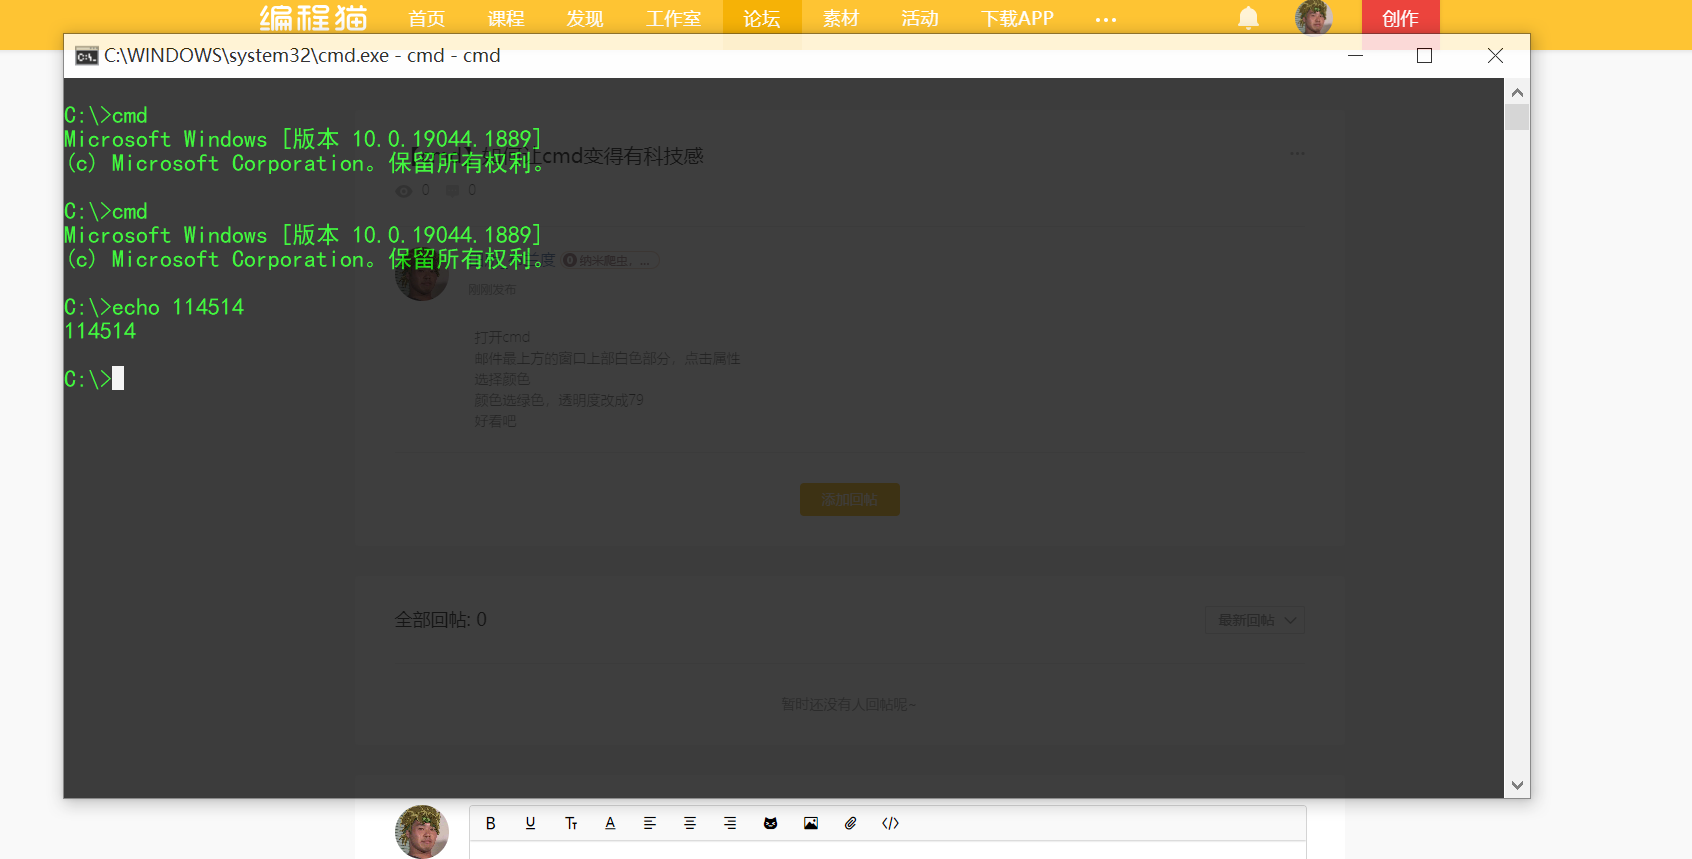Click the cmd scrollbar up arrow
Image resolution: width=1692 pixels, height=859 pixels.
[1517, 92]
